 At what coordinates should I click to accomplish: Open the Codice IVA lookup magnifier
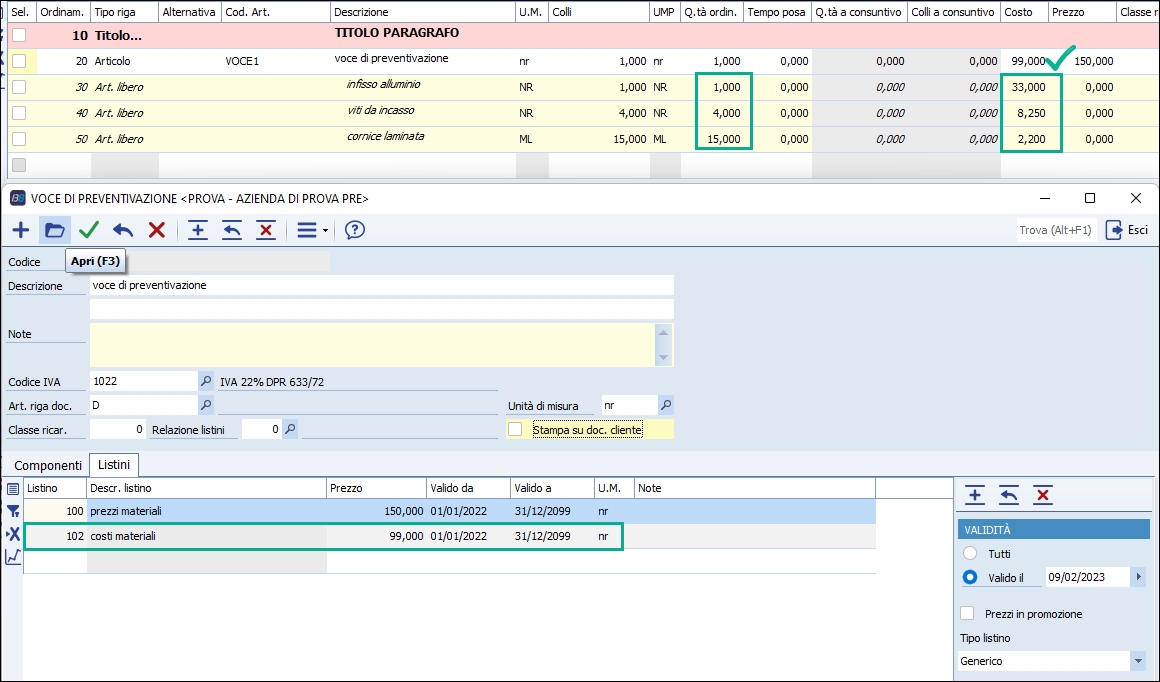(x=206, y=381)
